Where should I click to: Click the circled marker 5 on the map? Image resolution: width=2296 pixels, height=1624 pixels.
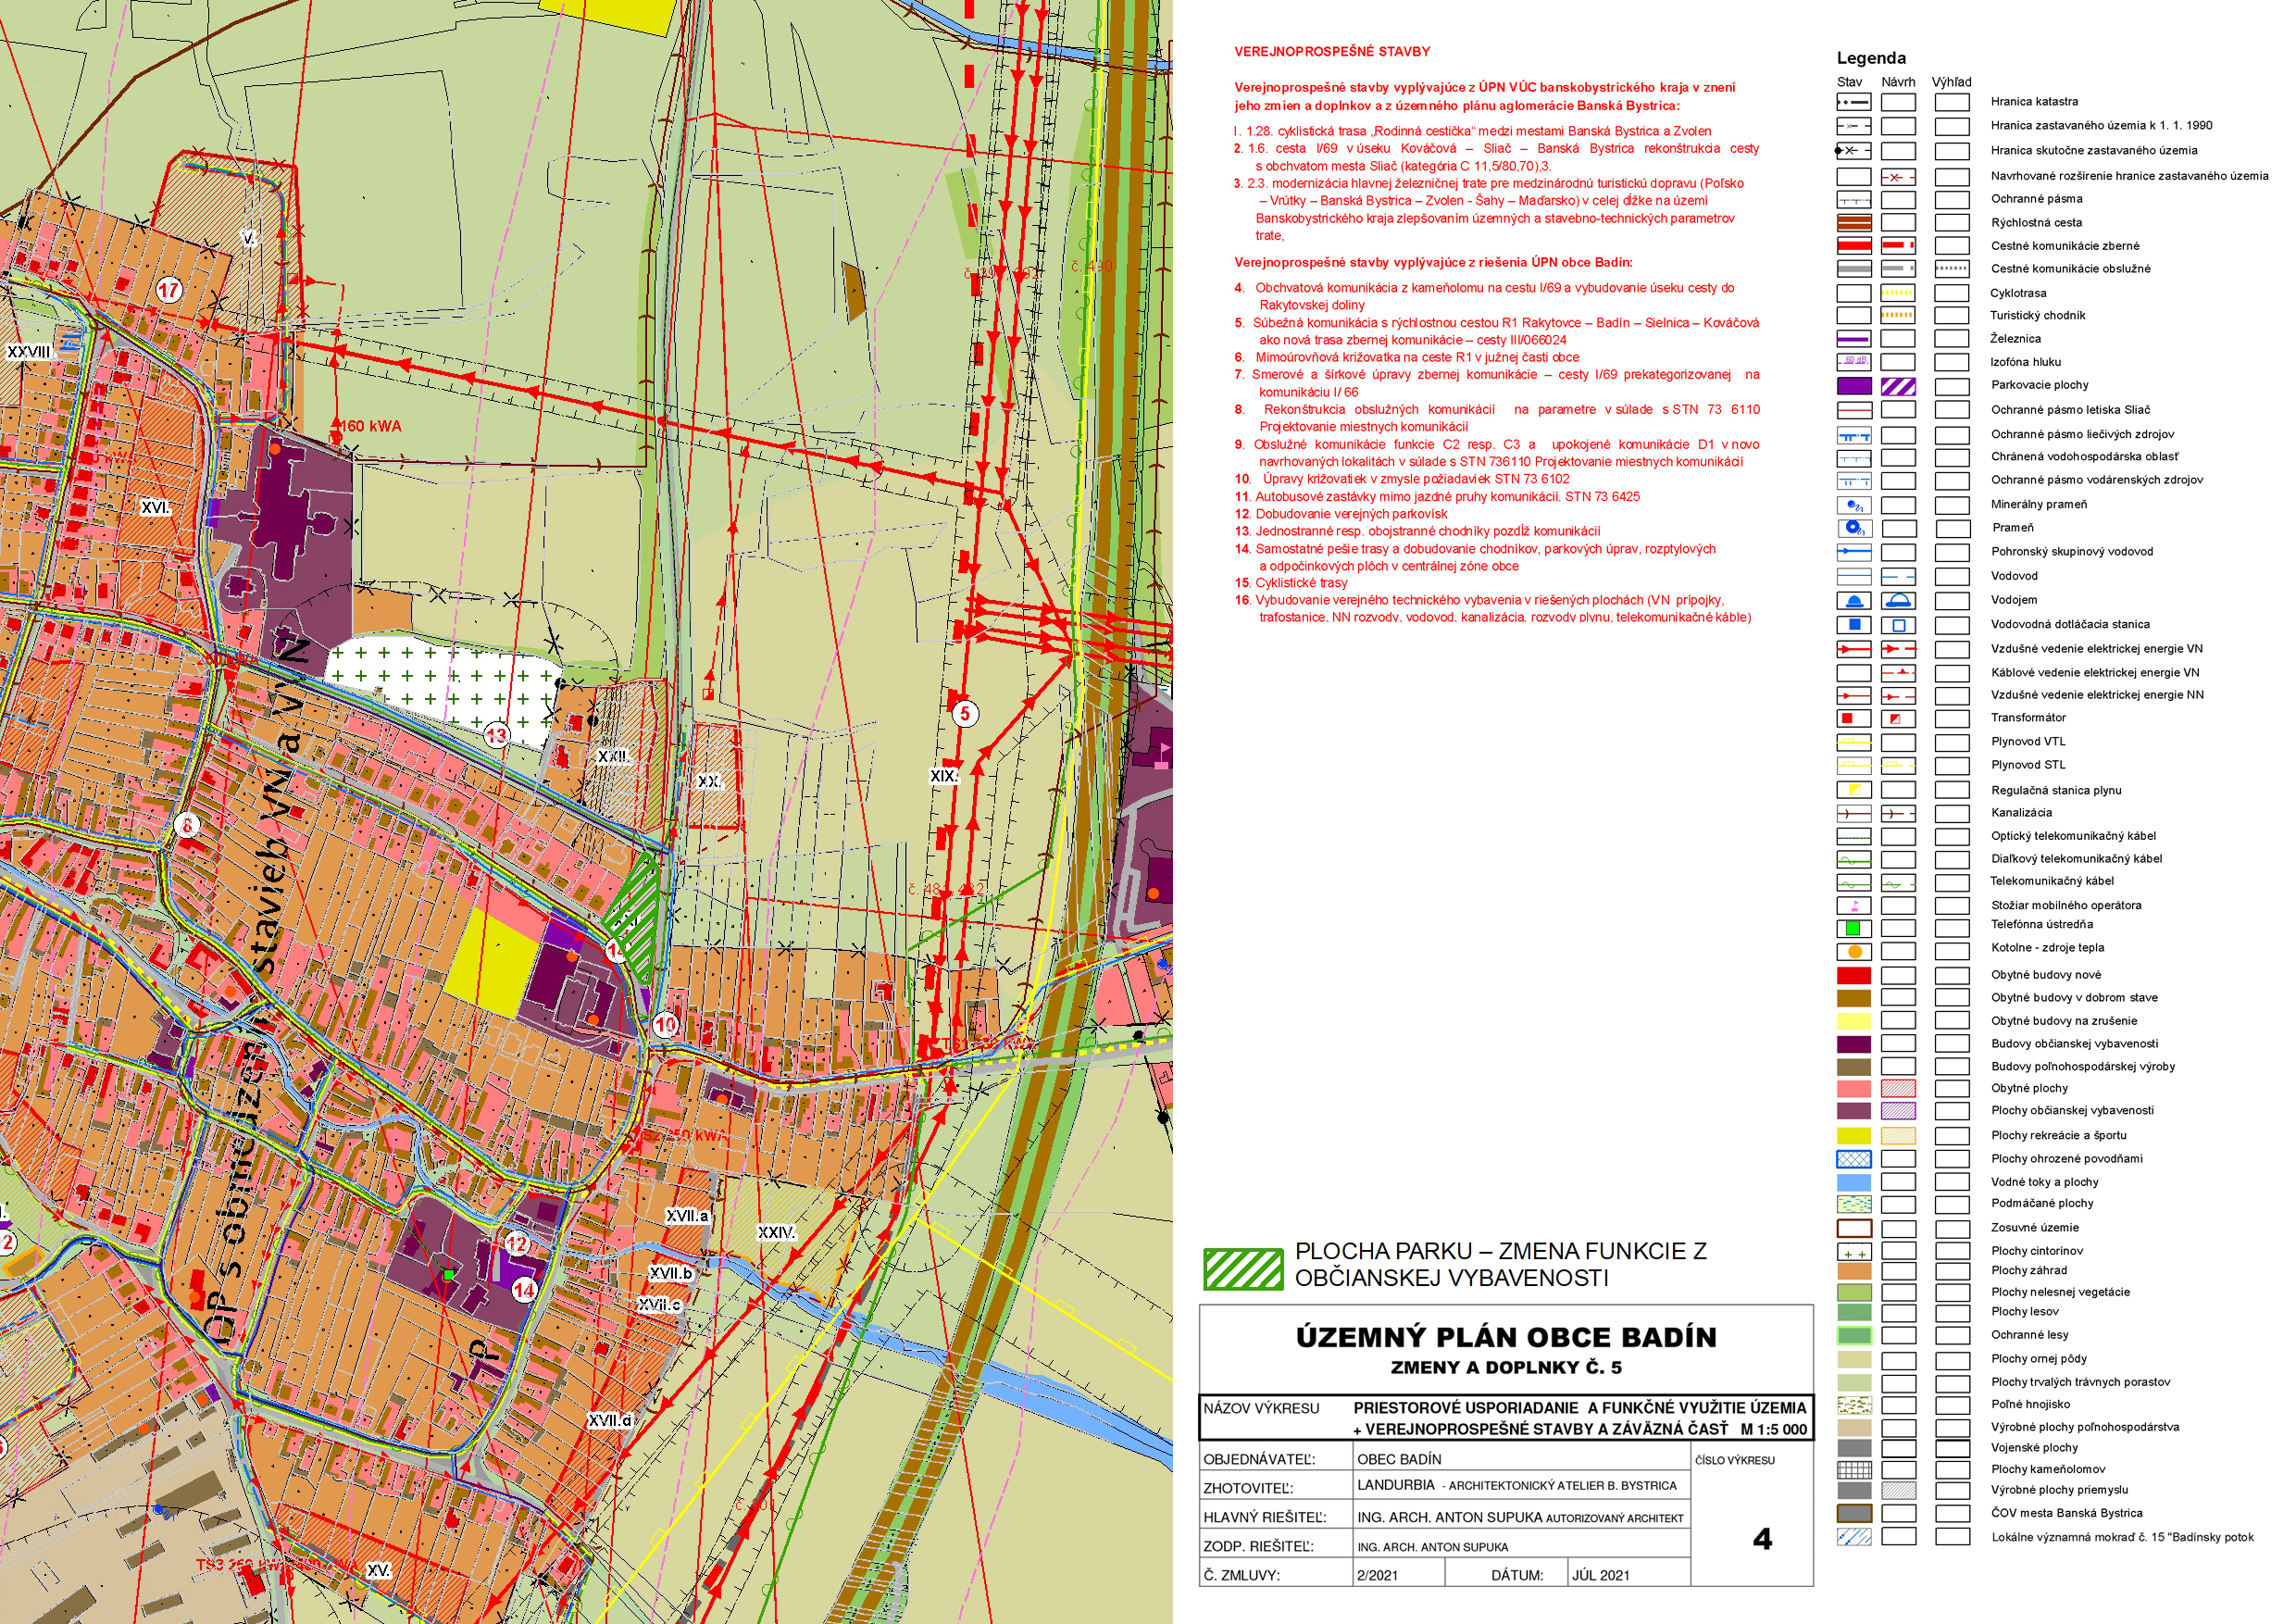coord(964,713)
